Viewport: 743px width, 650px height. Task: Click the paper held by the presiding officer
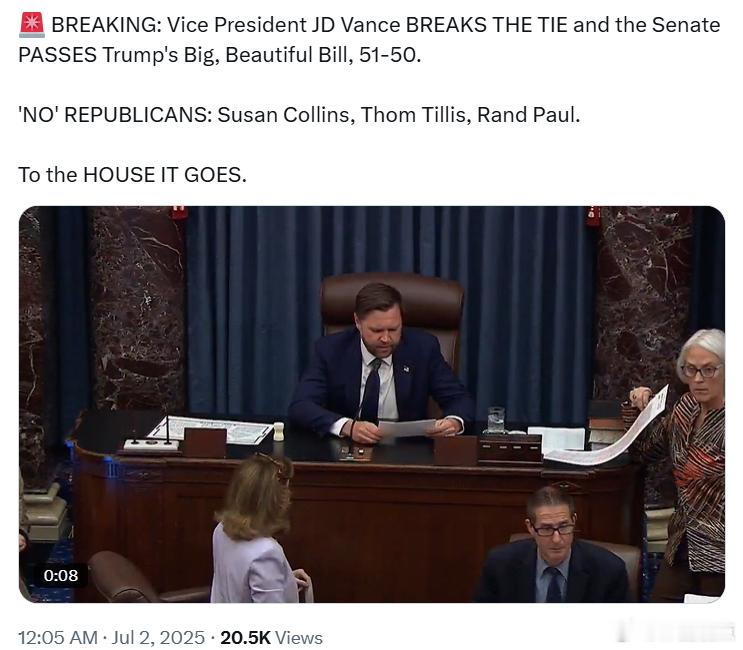(x=407, y=428)
